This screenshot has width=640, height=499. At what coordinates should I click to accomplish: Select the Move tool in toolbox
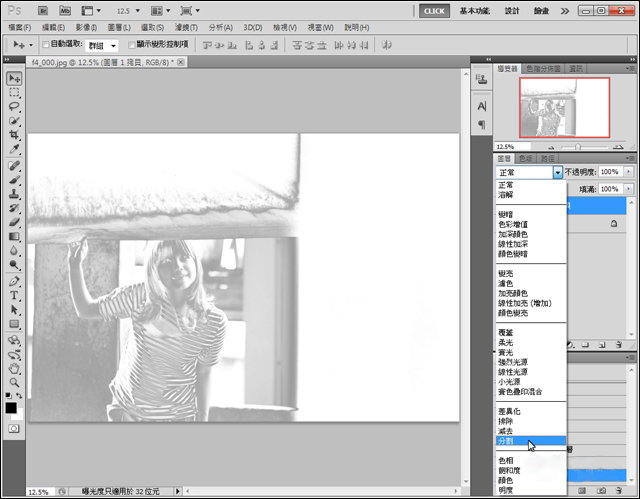click(14, 78)
